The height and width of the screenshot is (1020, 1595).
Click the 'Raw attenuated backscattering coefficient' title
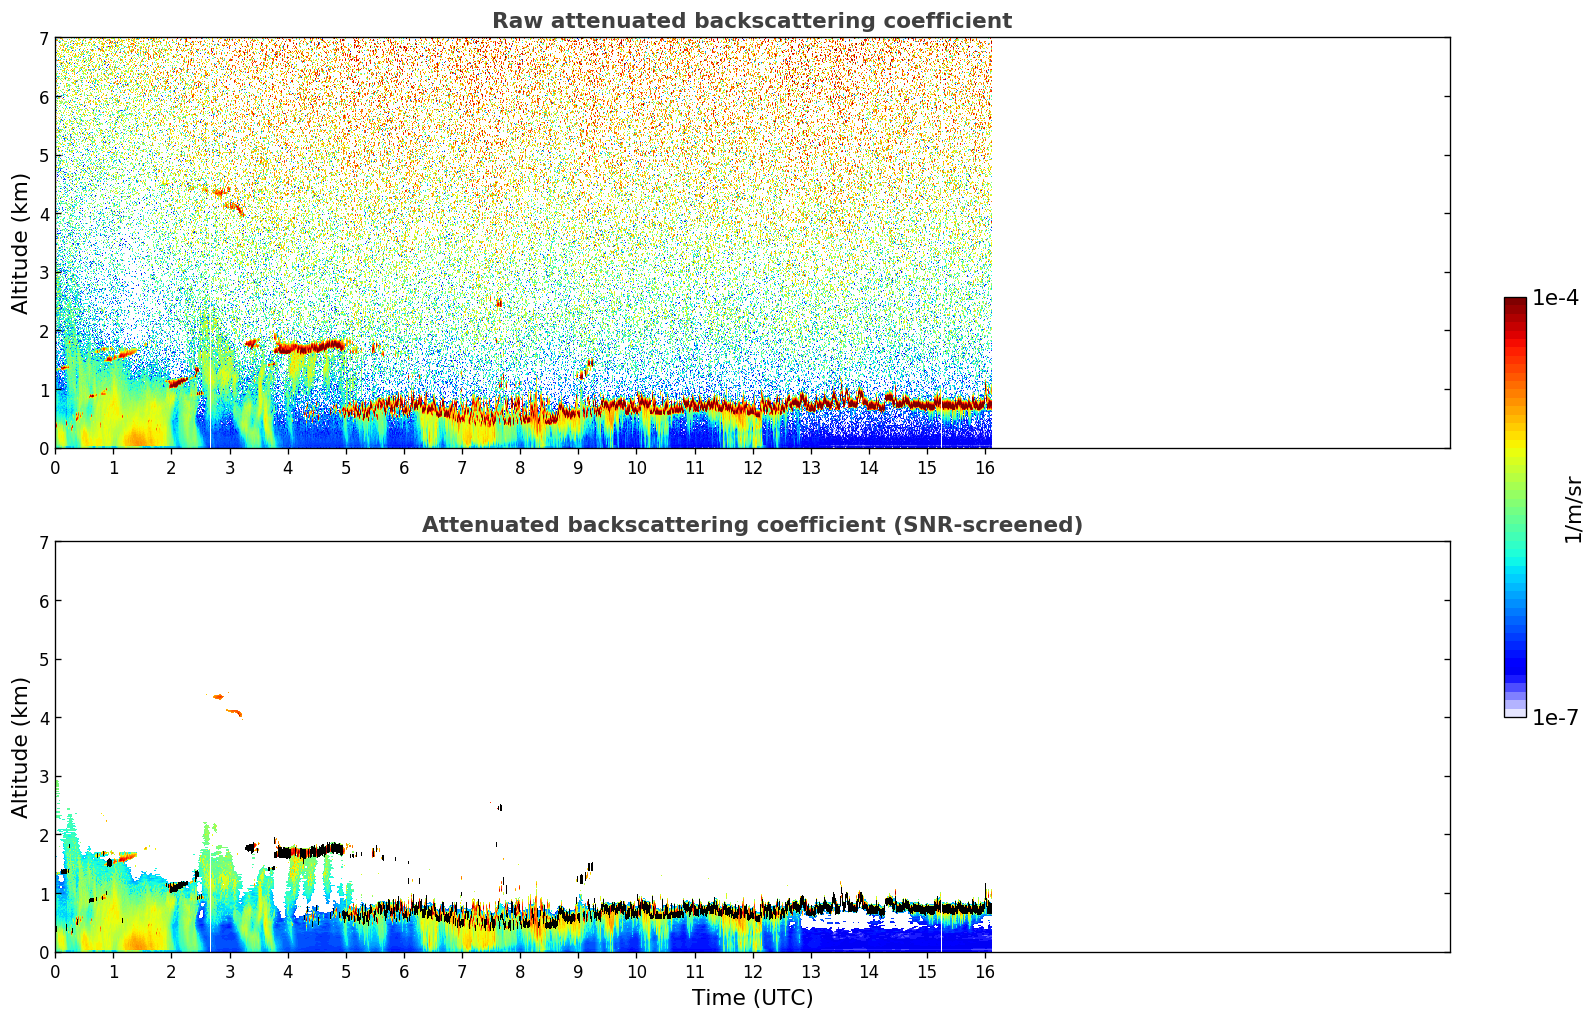pos(752,21)
